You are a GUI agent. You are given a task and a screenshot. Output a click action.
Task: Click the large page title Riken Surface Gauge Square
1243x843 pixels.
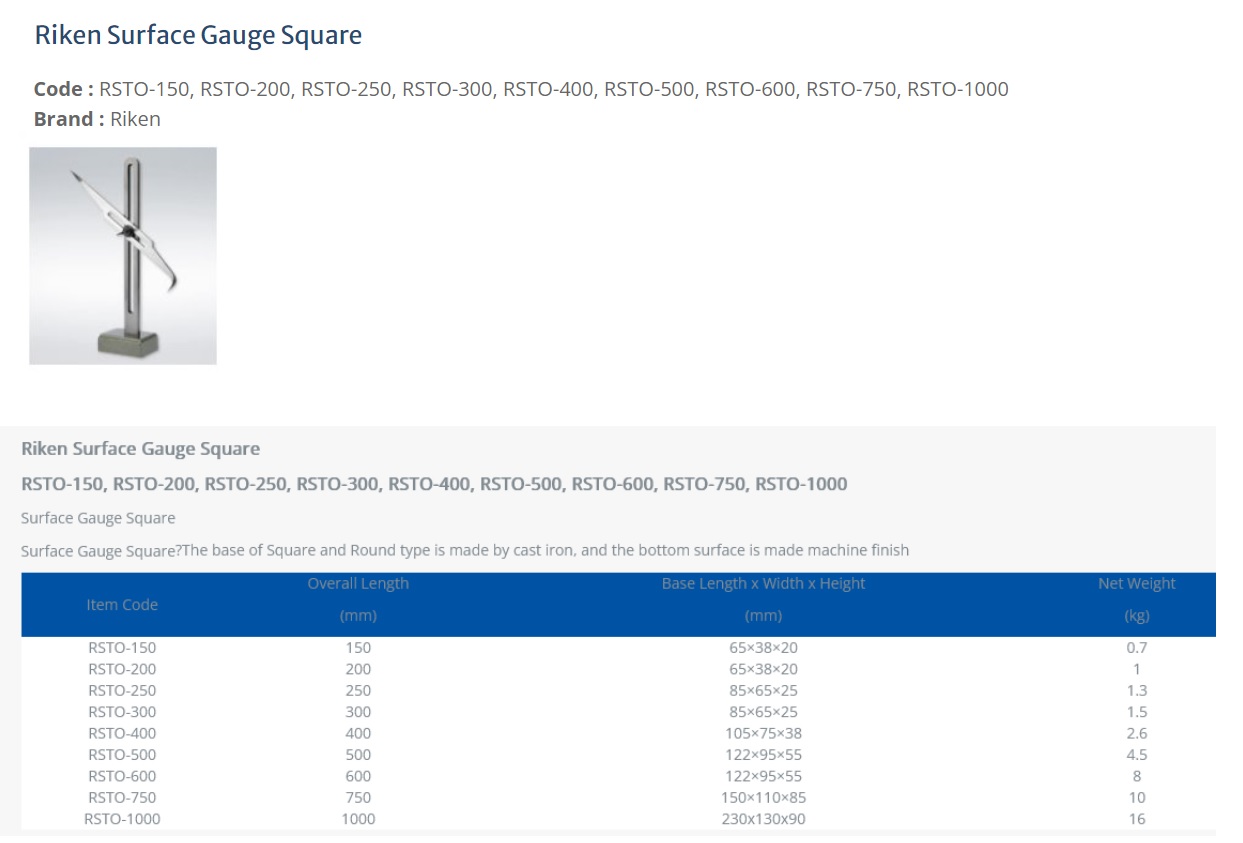pyautogui.click(x=198, y=36)
